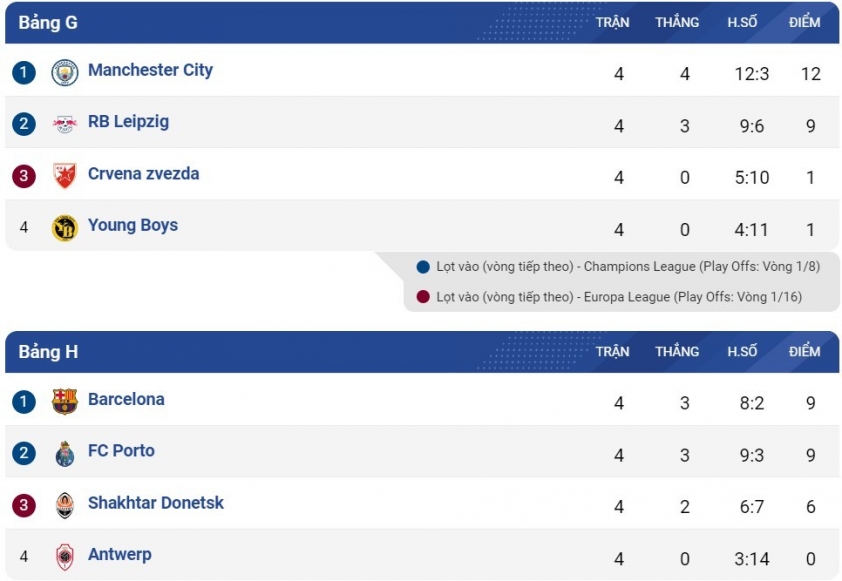
Task: Click the Antwerp club crest
Action: point(64,557)
